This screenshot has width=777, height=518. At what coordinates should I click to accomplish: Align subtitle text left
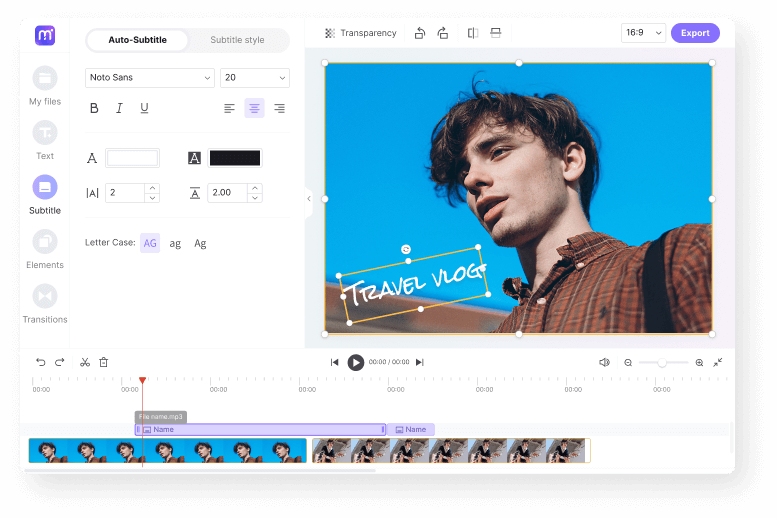coord(229,108)
